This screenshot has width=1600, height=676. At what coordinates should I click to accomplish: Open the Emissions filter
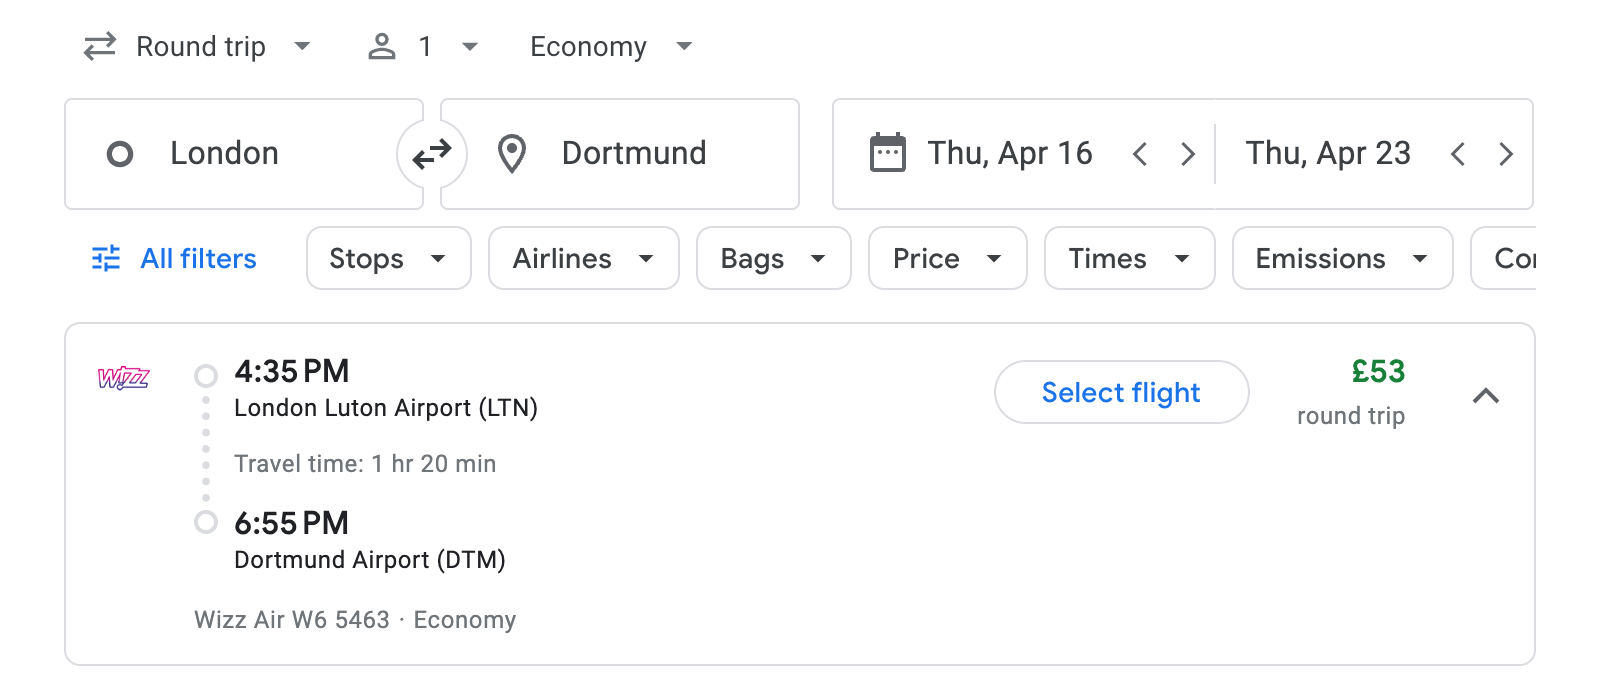pyautogui.click(x=1341, y=258)
